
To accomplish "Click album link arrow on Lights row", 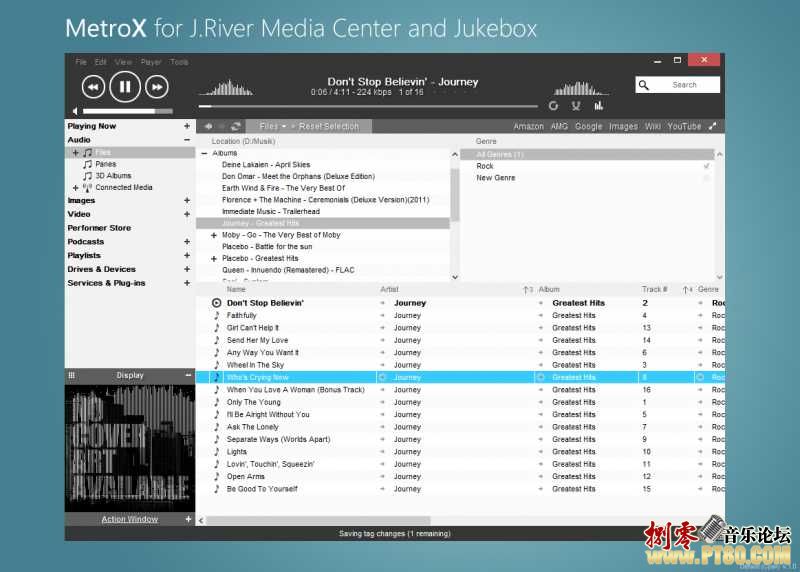I will 541,452.
